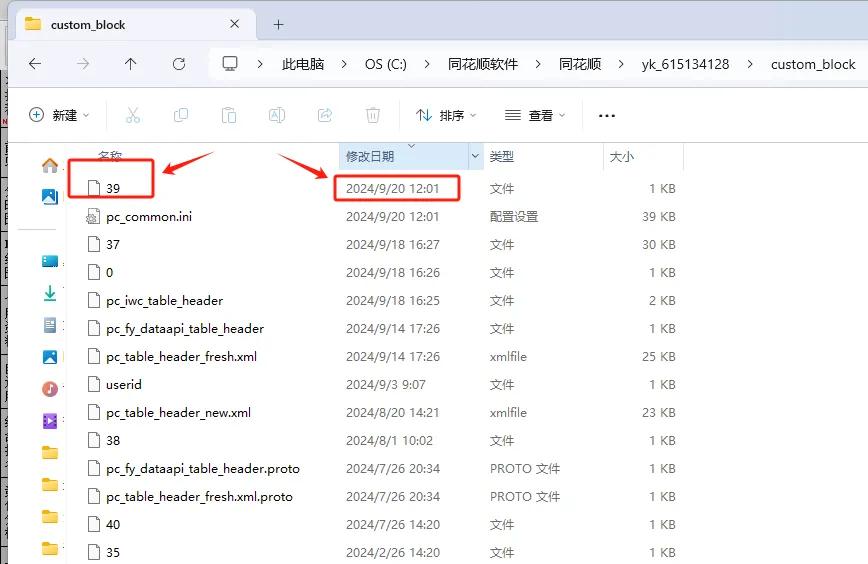Go to 同花顺软件 in address bar
This screenshot has width=868, height=564.
pyautogui.click(x=483, y=64)
